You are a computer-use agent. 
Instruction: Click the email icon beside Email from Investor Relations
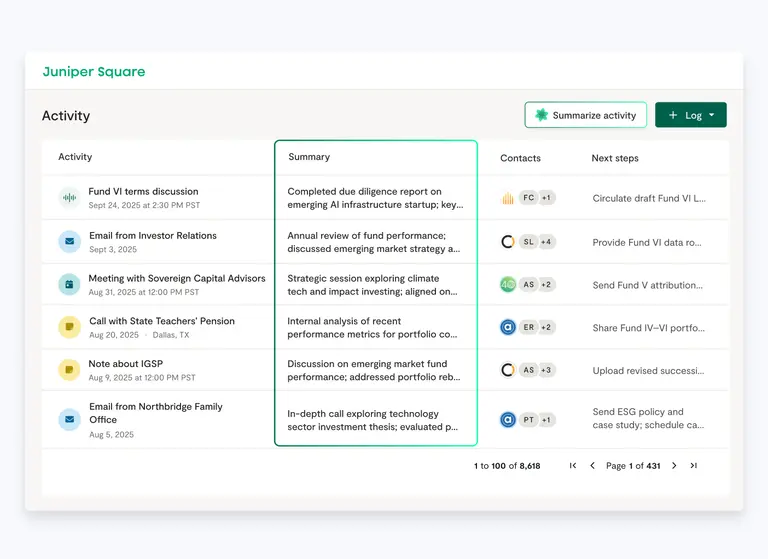pyautogui.click(x=69, y=241)
